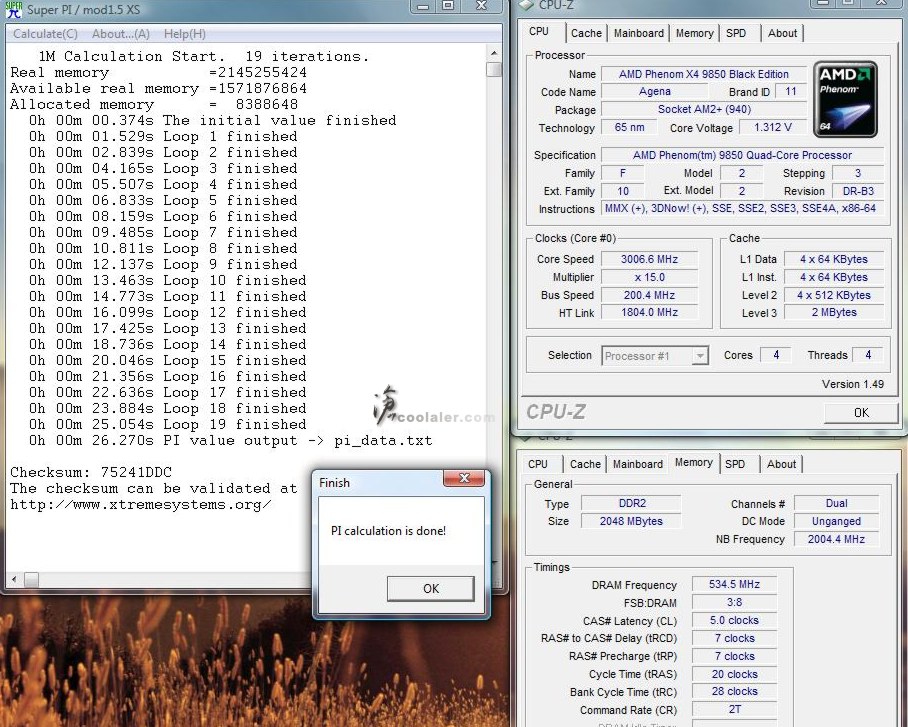Click the CPU-Z title bar icon
This screenshot has width=908, height=727.
525,5
